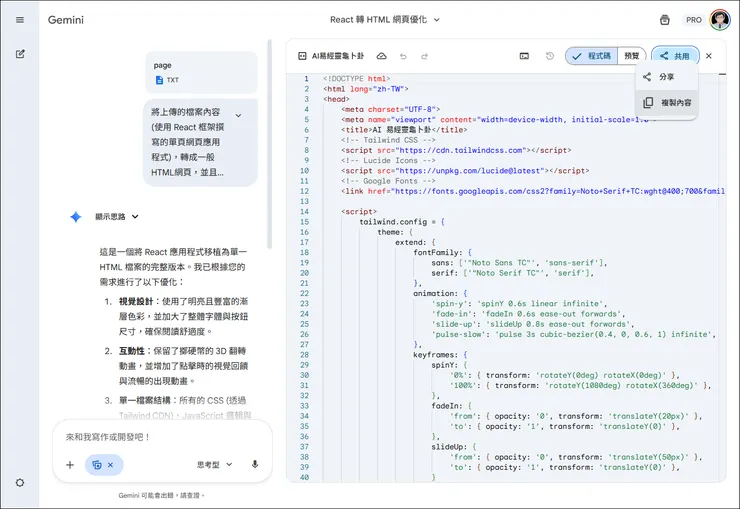Open the uploaded page TXT file chip
This screenshot has height=509, width=740.
tap(202, 72)
